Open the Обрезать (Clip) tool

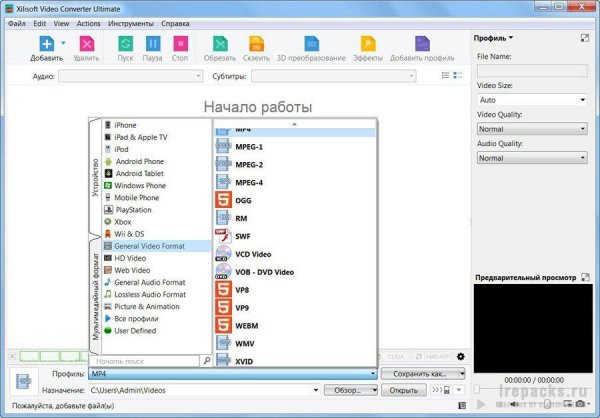(x=220, y=44)
